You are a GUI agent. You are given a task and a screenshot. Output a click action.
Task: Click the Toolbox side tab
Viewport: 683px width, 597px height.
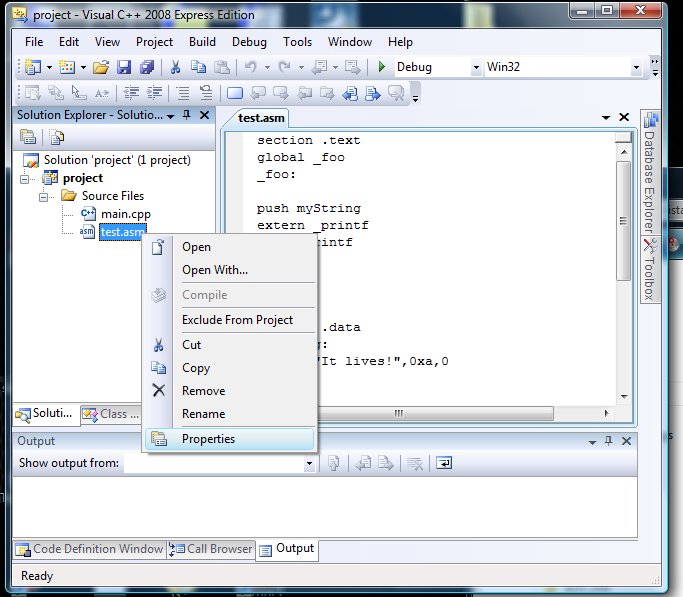click(x=649, y=270)
